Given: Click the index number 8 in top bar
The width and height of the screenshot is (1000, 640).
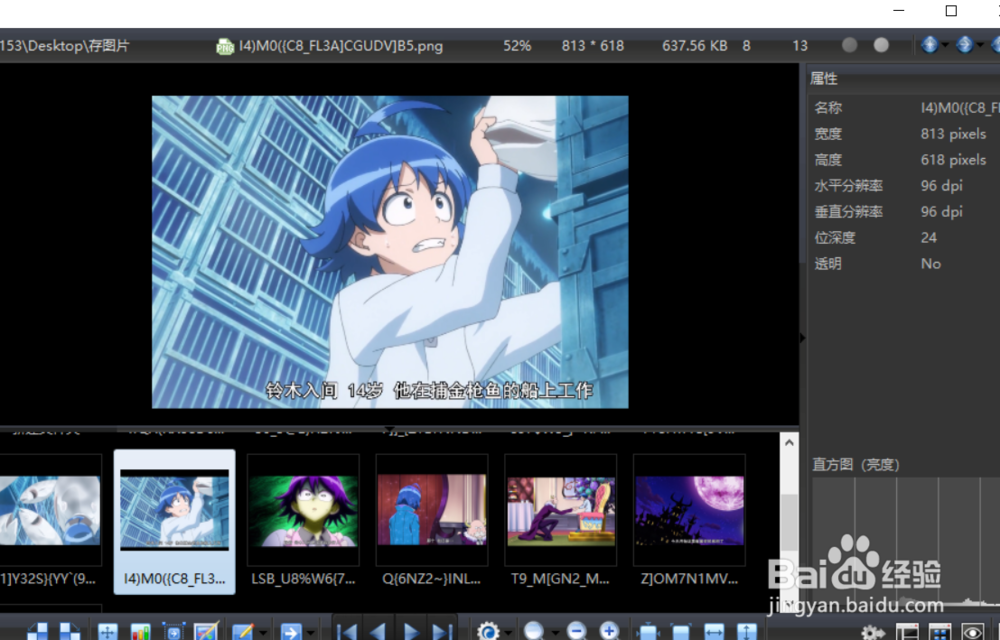Looking at the screenshot, I should 746,46.
